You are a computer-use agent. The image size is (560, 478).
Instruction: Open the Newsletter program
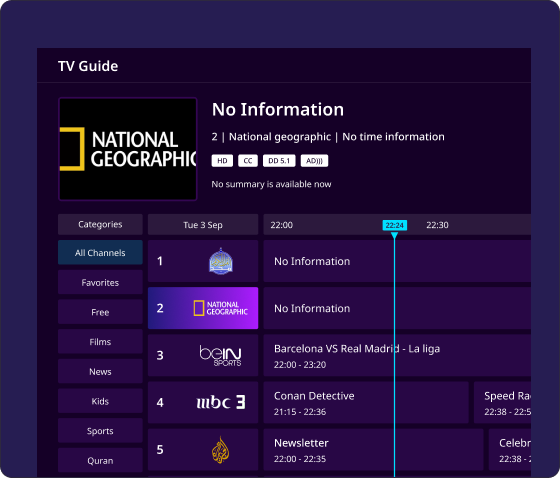point(373,450)
